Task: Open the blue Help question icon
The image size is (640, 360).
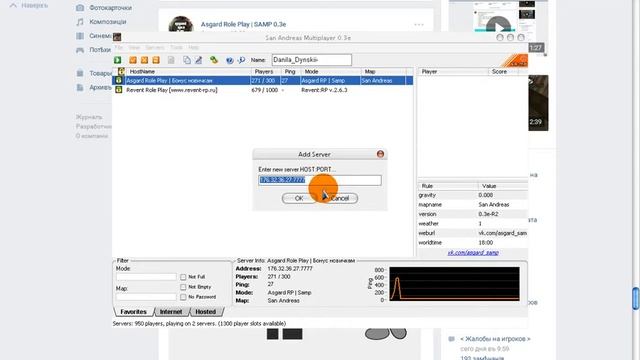Action: click(230, 60)
